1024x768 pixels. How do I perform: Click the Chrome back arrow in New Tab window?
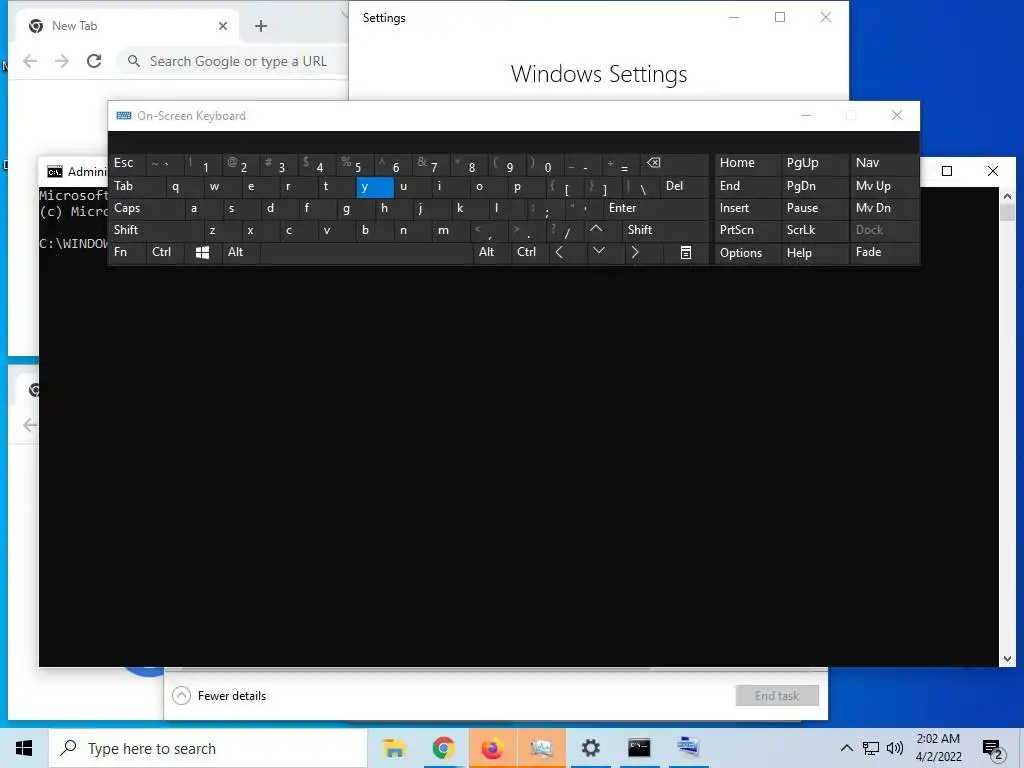tap(30, 61)
